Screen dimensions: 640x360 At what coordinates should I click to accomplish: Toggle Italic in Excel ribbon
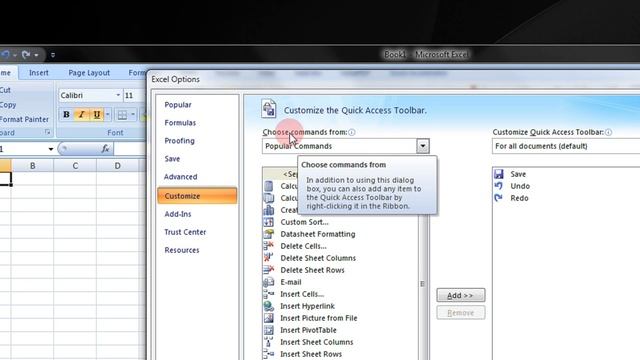81,115
